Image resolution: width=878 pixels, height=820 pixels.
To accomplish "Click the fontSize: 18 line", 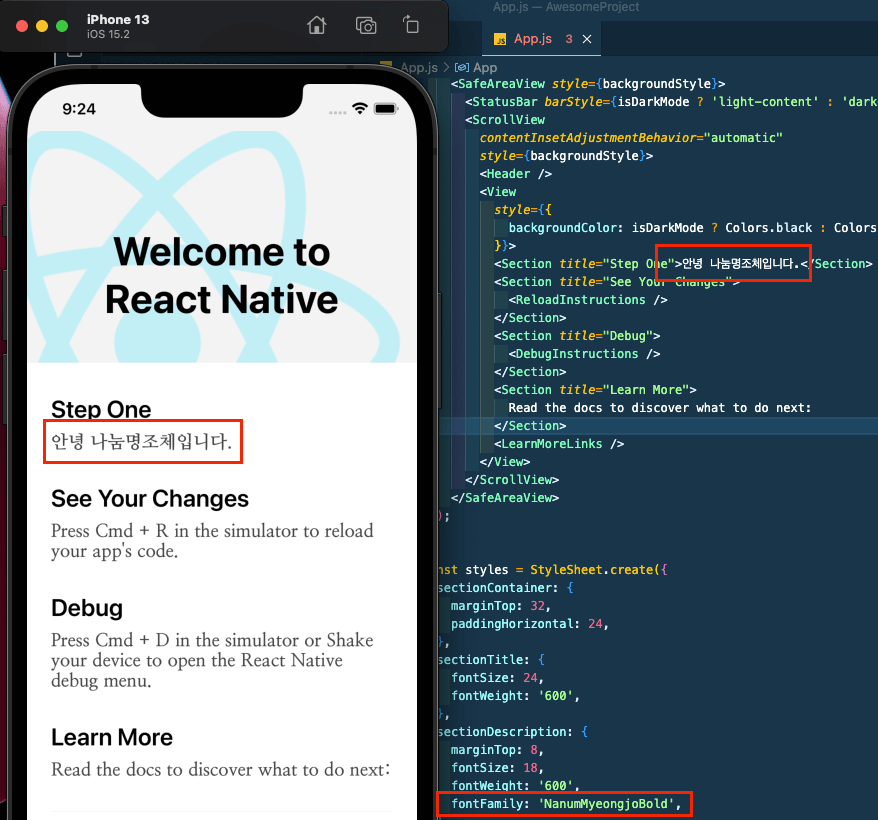I will tap(497, 768).
